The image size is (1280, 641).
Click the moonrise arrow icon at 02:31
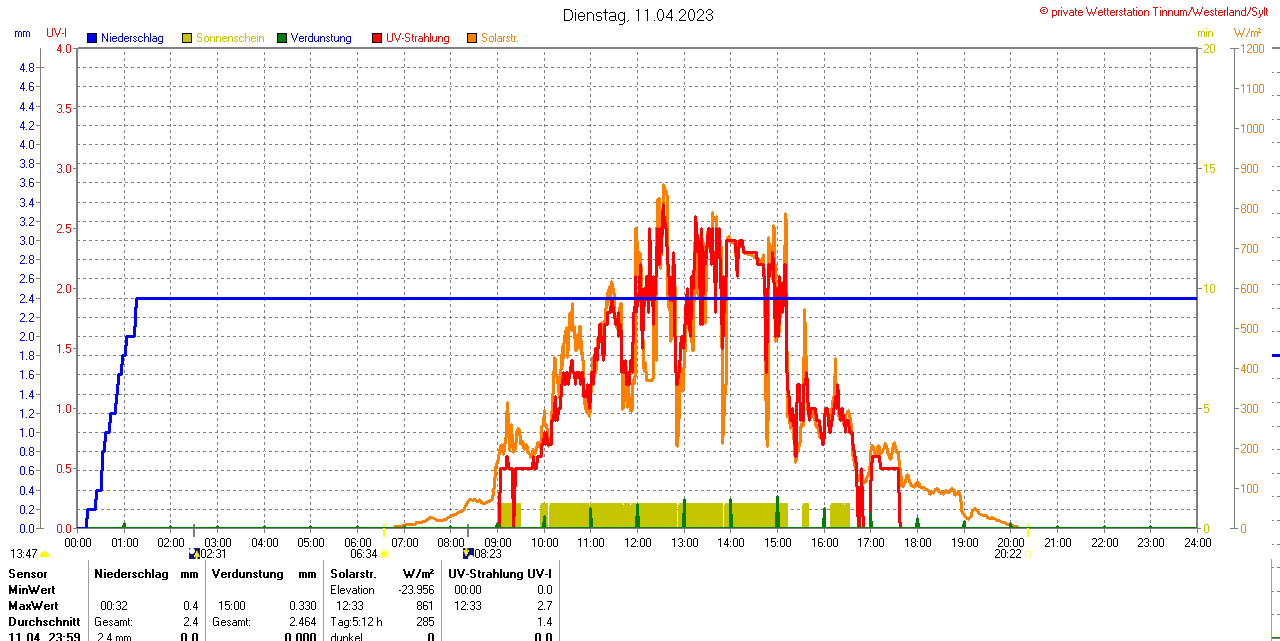[x=194, y=553]
